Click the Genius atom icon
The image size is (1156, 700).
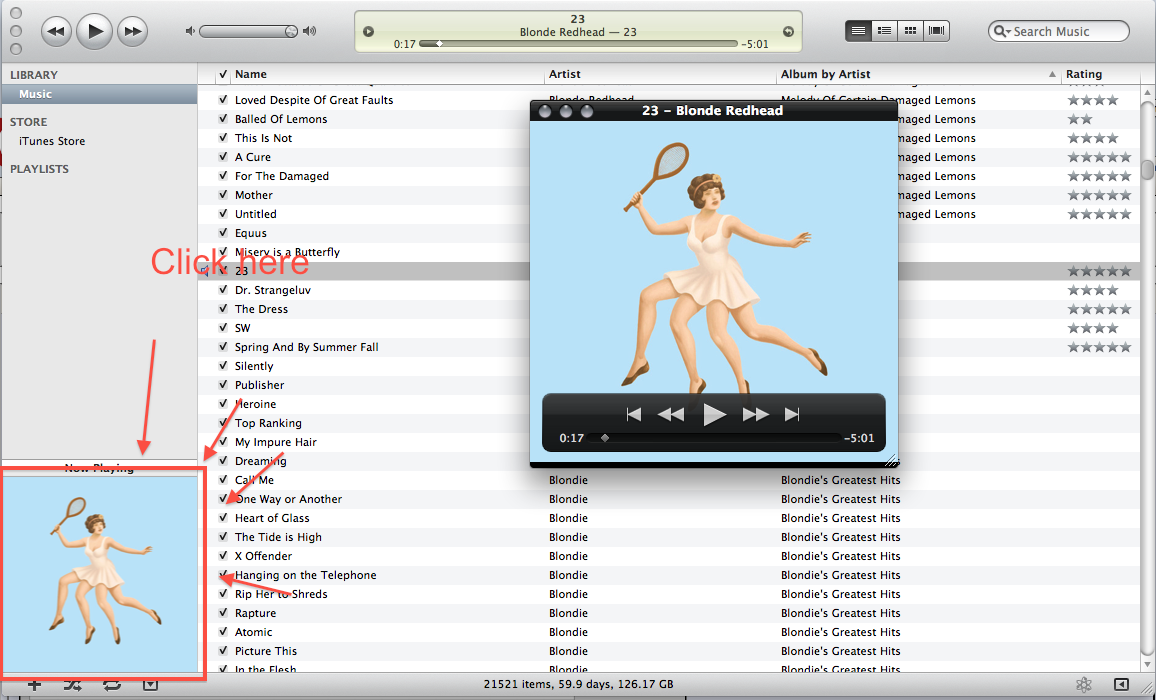click(1083, 685)
